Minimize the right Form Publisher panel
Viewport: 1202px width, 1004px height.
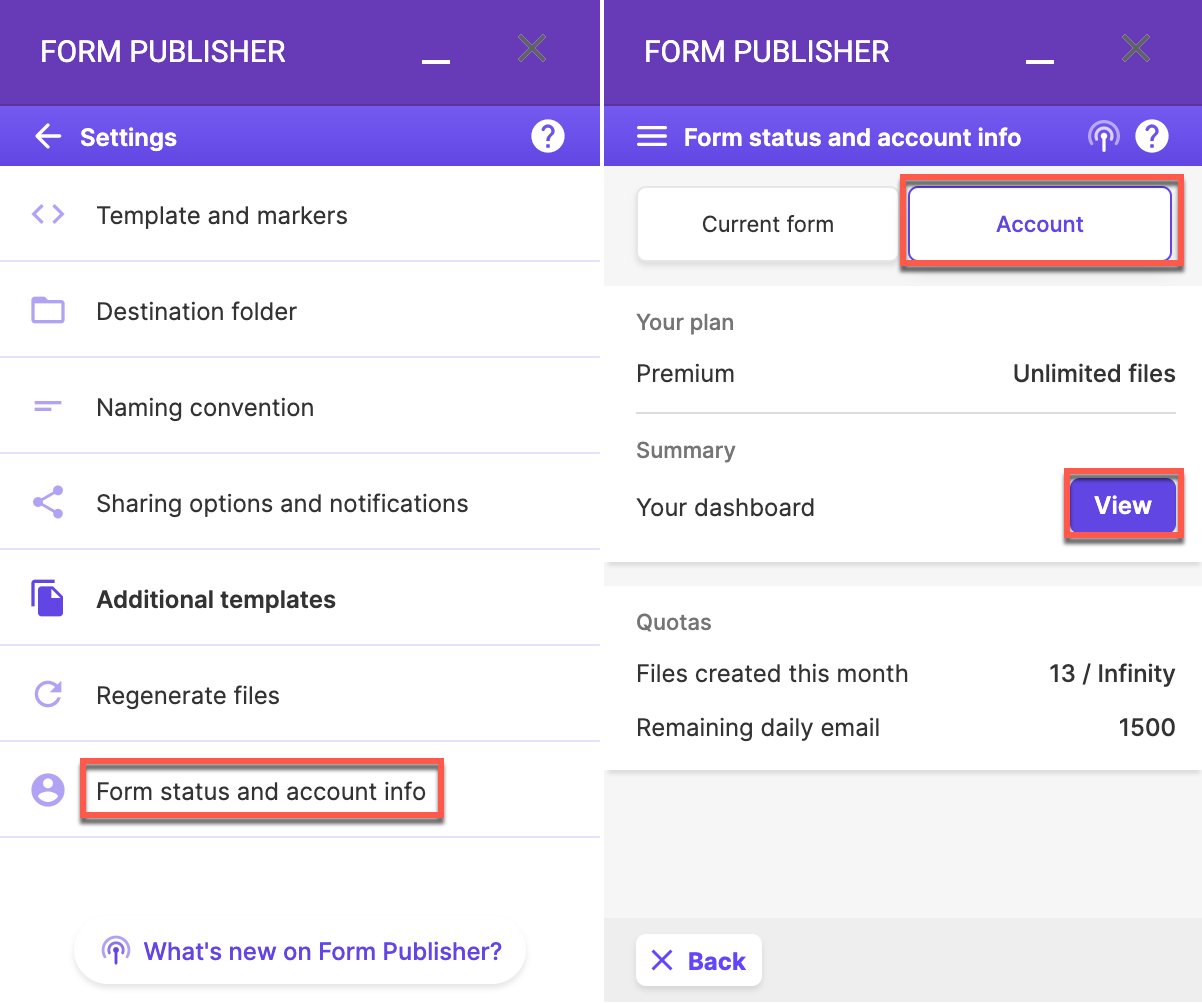point(1040,61)
